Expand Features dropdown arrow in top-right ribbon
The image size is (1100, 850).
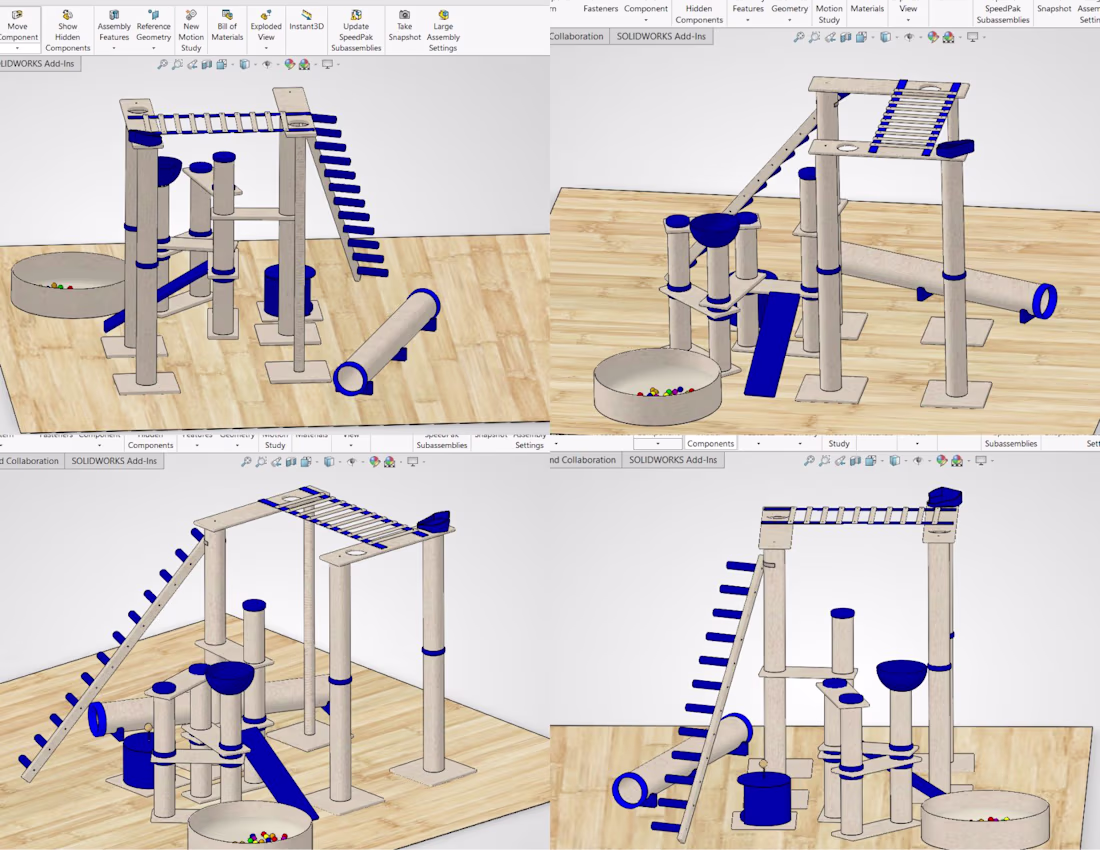point(748,20)
